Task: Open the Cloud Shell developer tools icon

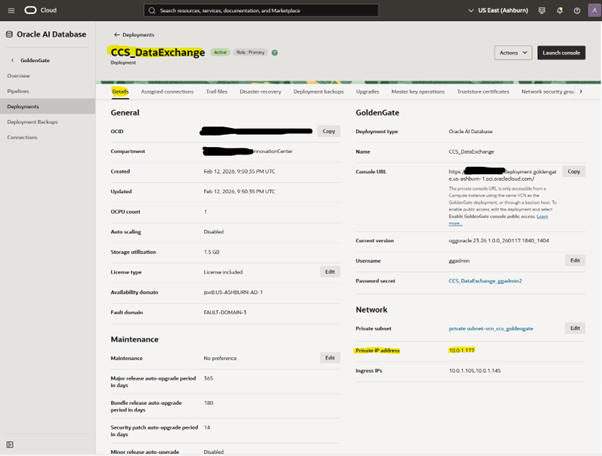Action: [x=542, y=10]
